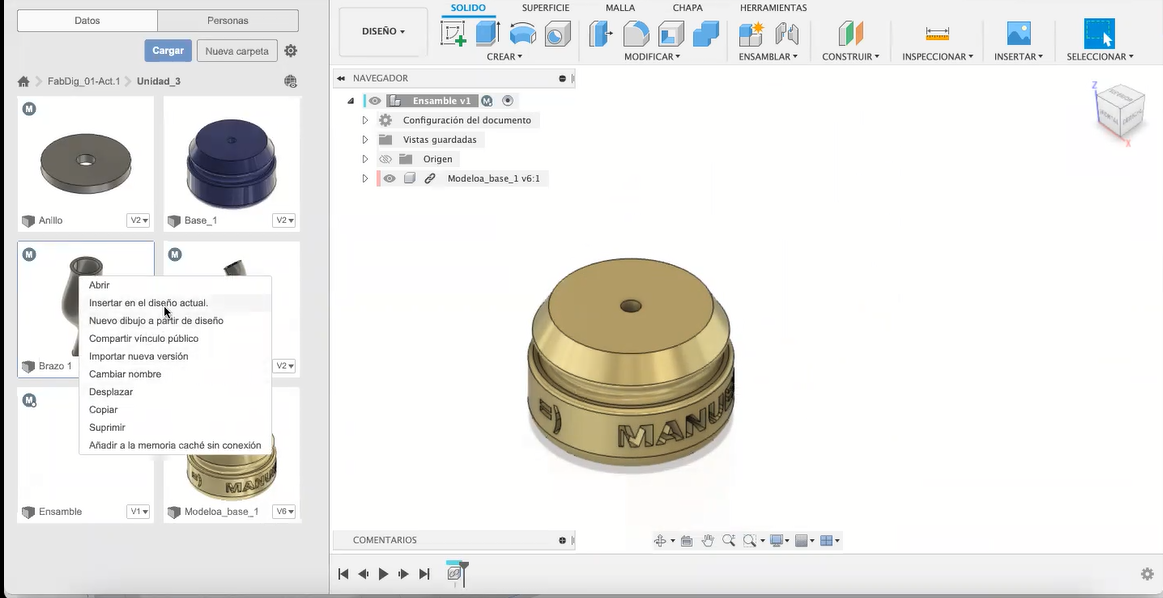Open the Inspeccionar dropdown menu

(938, 56)
